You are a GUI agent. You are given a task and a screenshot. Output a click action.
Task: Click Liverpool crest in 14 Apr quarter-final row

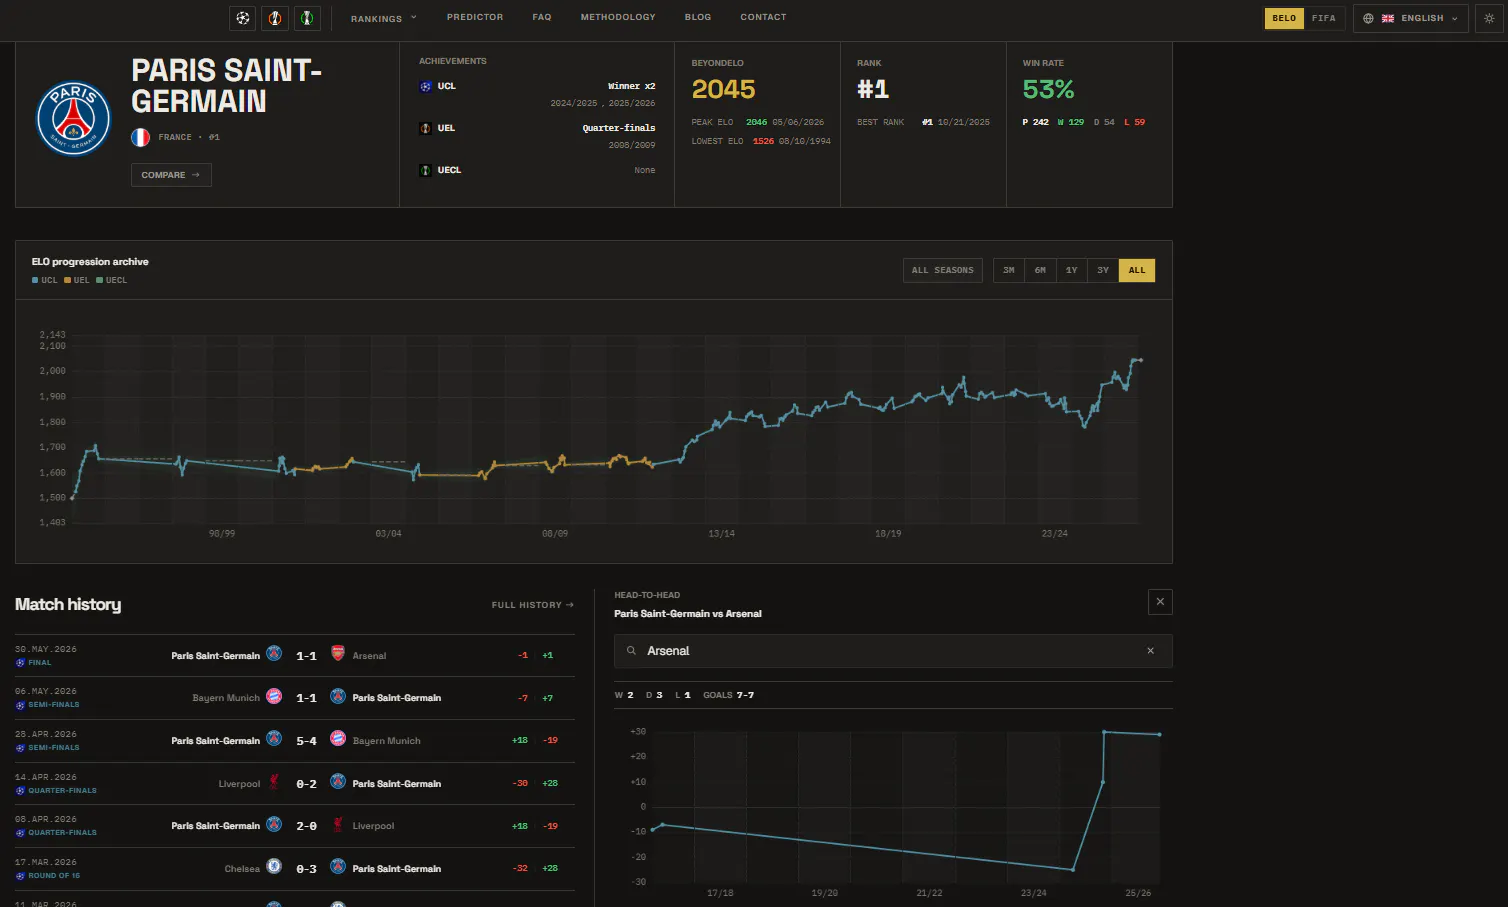[274, 782]
